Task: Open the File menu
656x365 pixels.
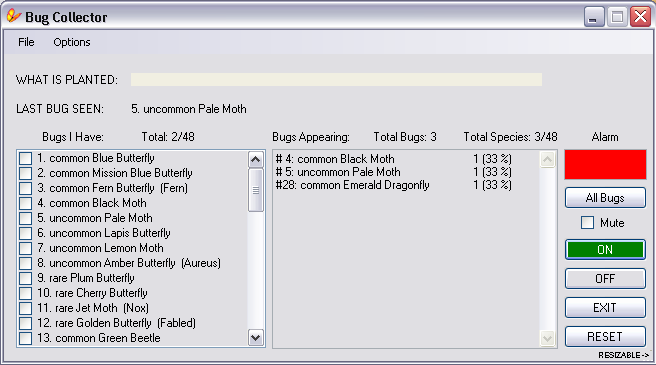Action: 26,42
